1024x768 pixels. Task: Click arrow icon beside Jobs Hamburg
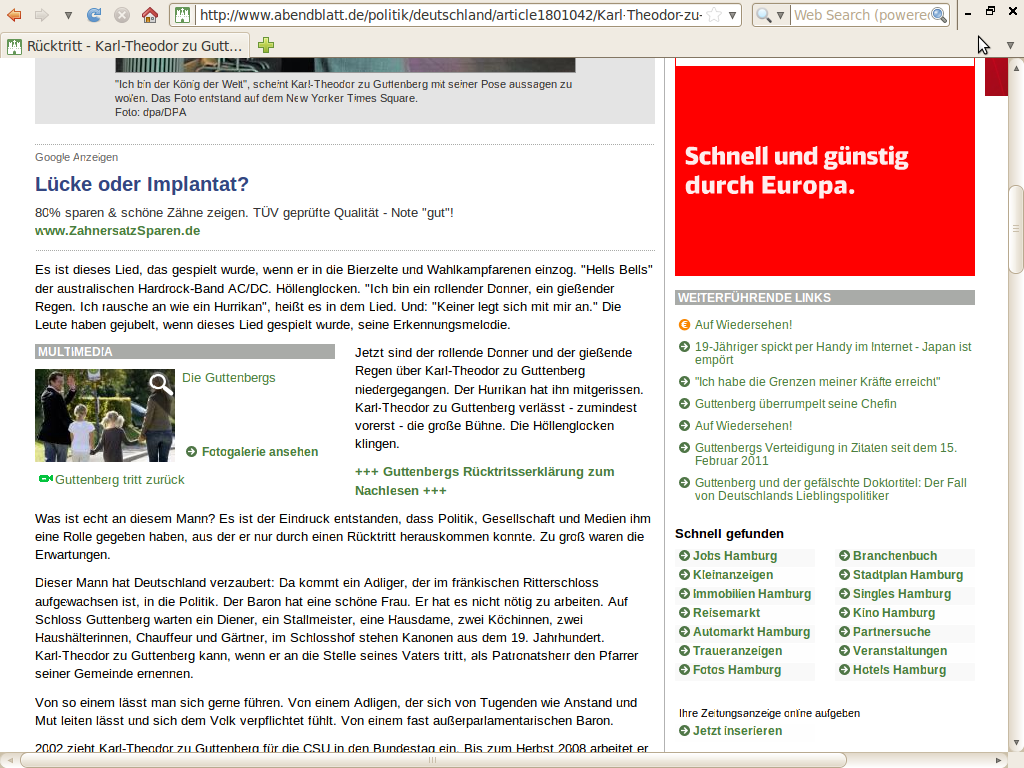click(684, 556)
